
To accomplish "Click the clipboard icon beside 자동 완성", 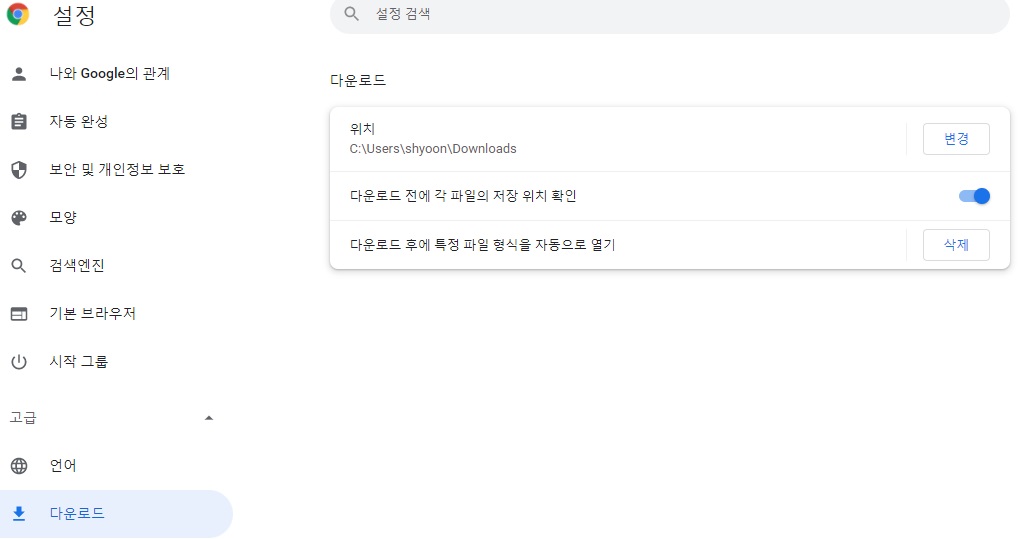I will tap(19, 122).
